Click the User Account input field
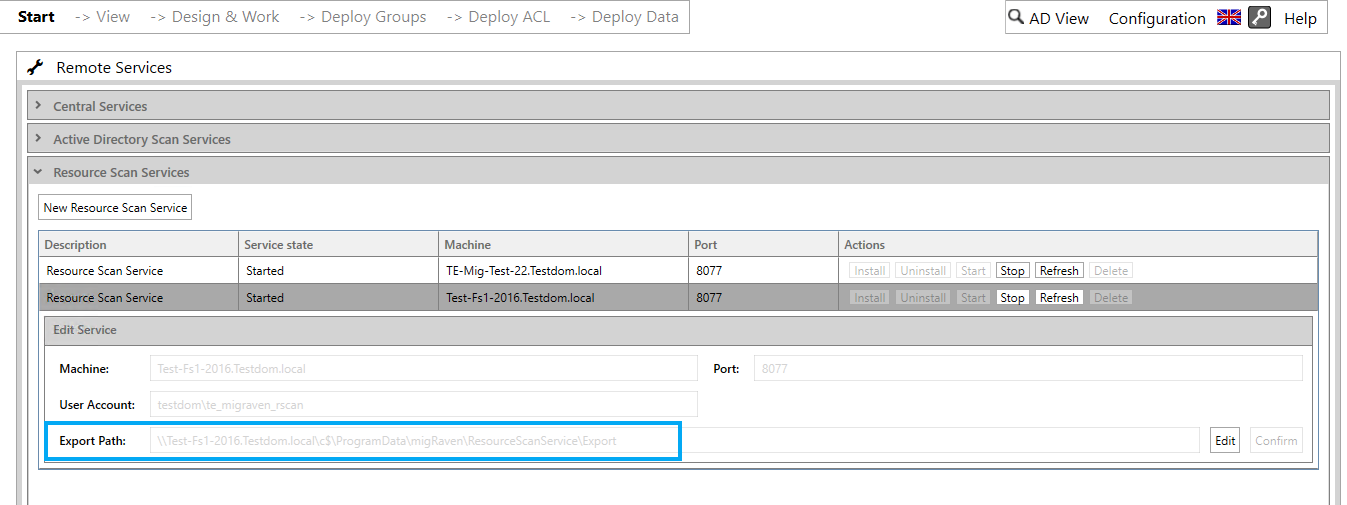 pos(424,405)
